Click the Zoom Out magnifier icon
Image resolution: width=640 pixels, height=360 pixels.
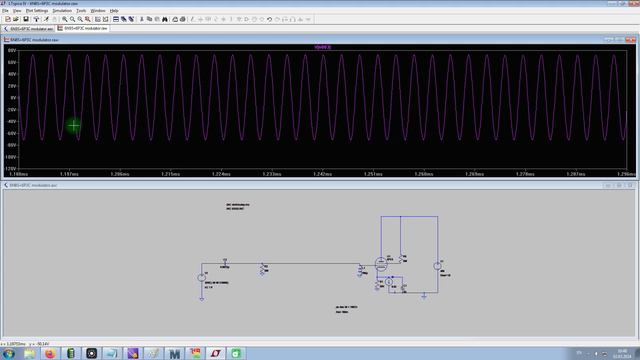click(80, 19)
